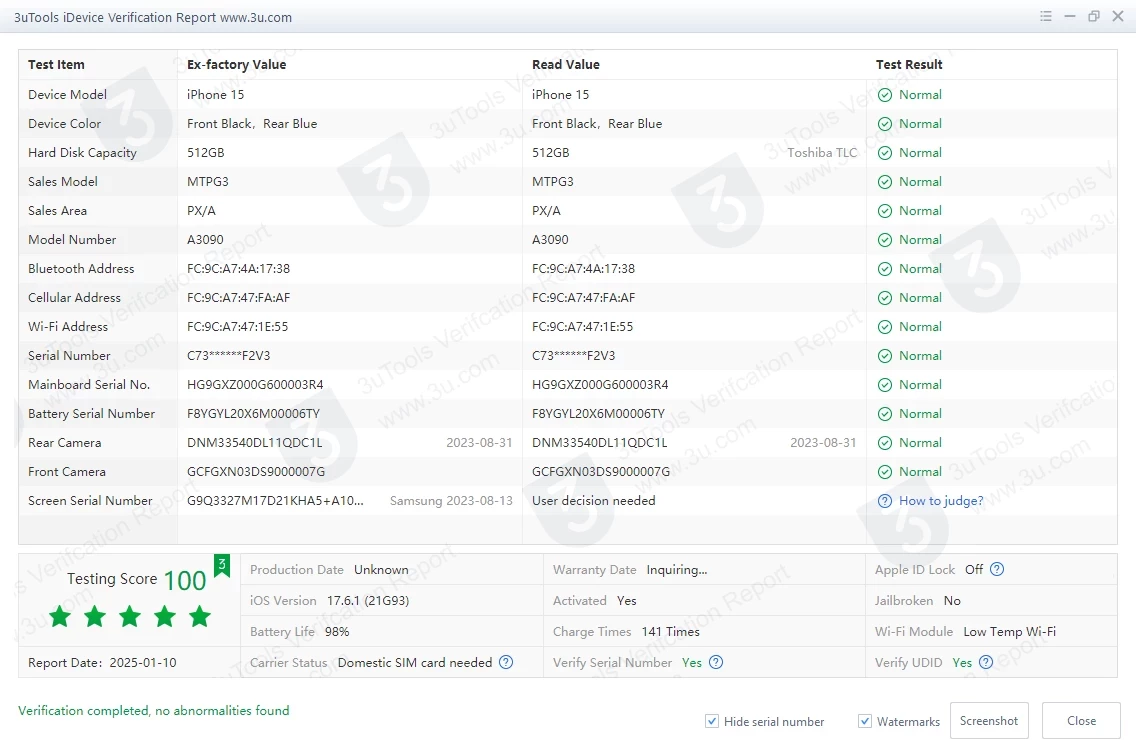Click the Samsung 2023-08-13 text
This screenshot has height=753, width=1136.
(x=451, y=501)
